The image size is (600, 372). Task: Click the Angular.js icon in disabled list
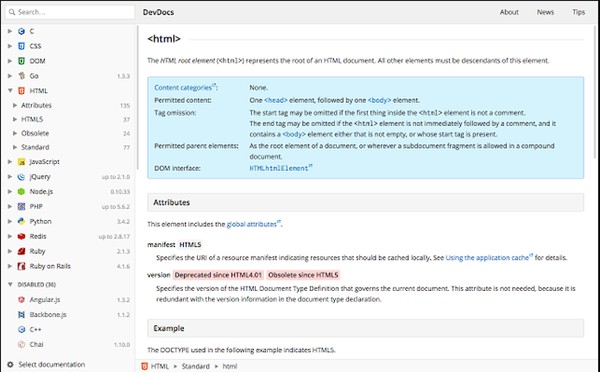tap(21, 300)
